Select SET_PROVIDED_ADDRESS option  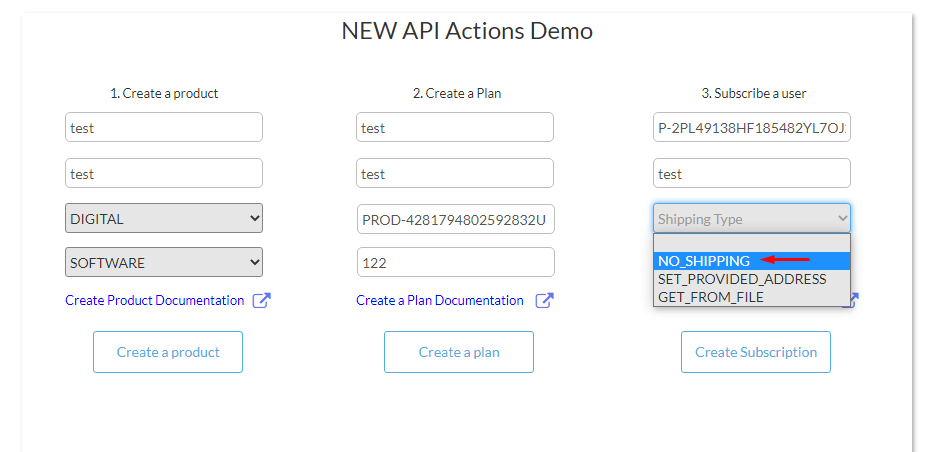[x=752, y=279]
